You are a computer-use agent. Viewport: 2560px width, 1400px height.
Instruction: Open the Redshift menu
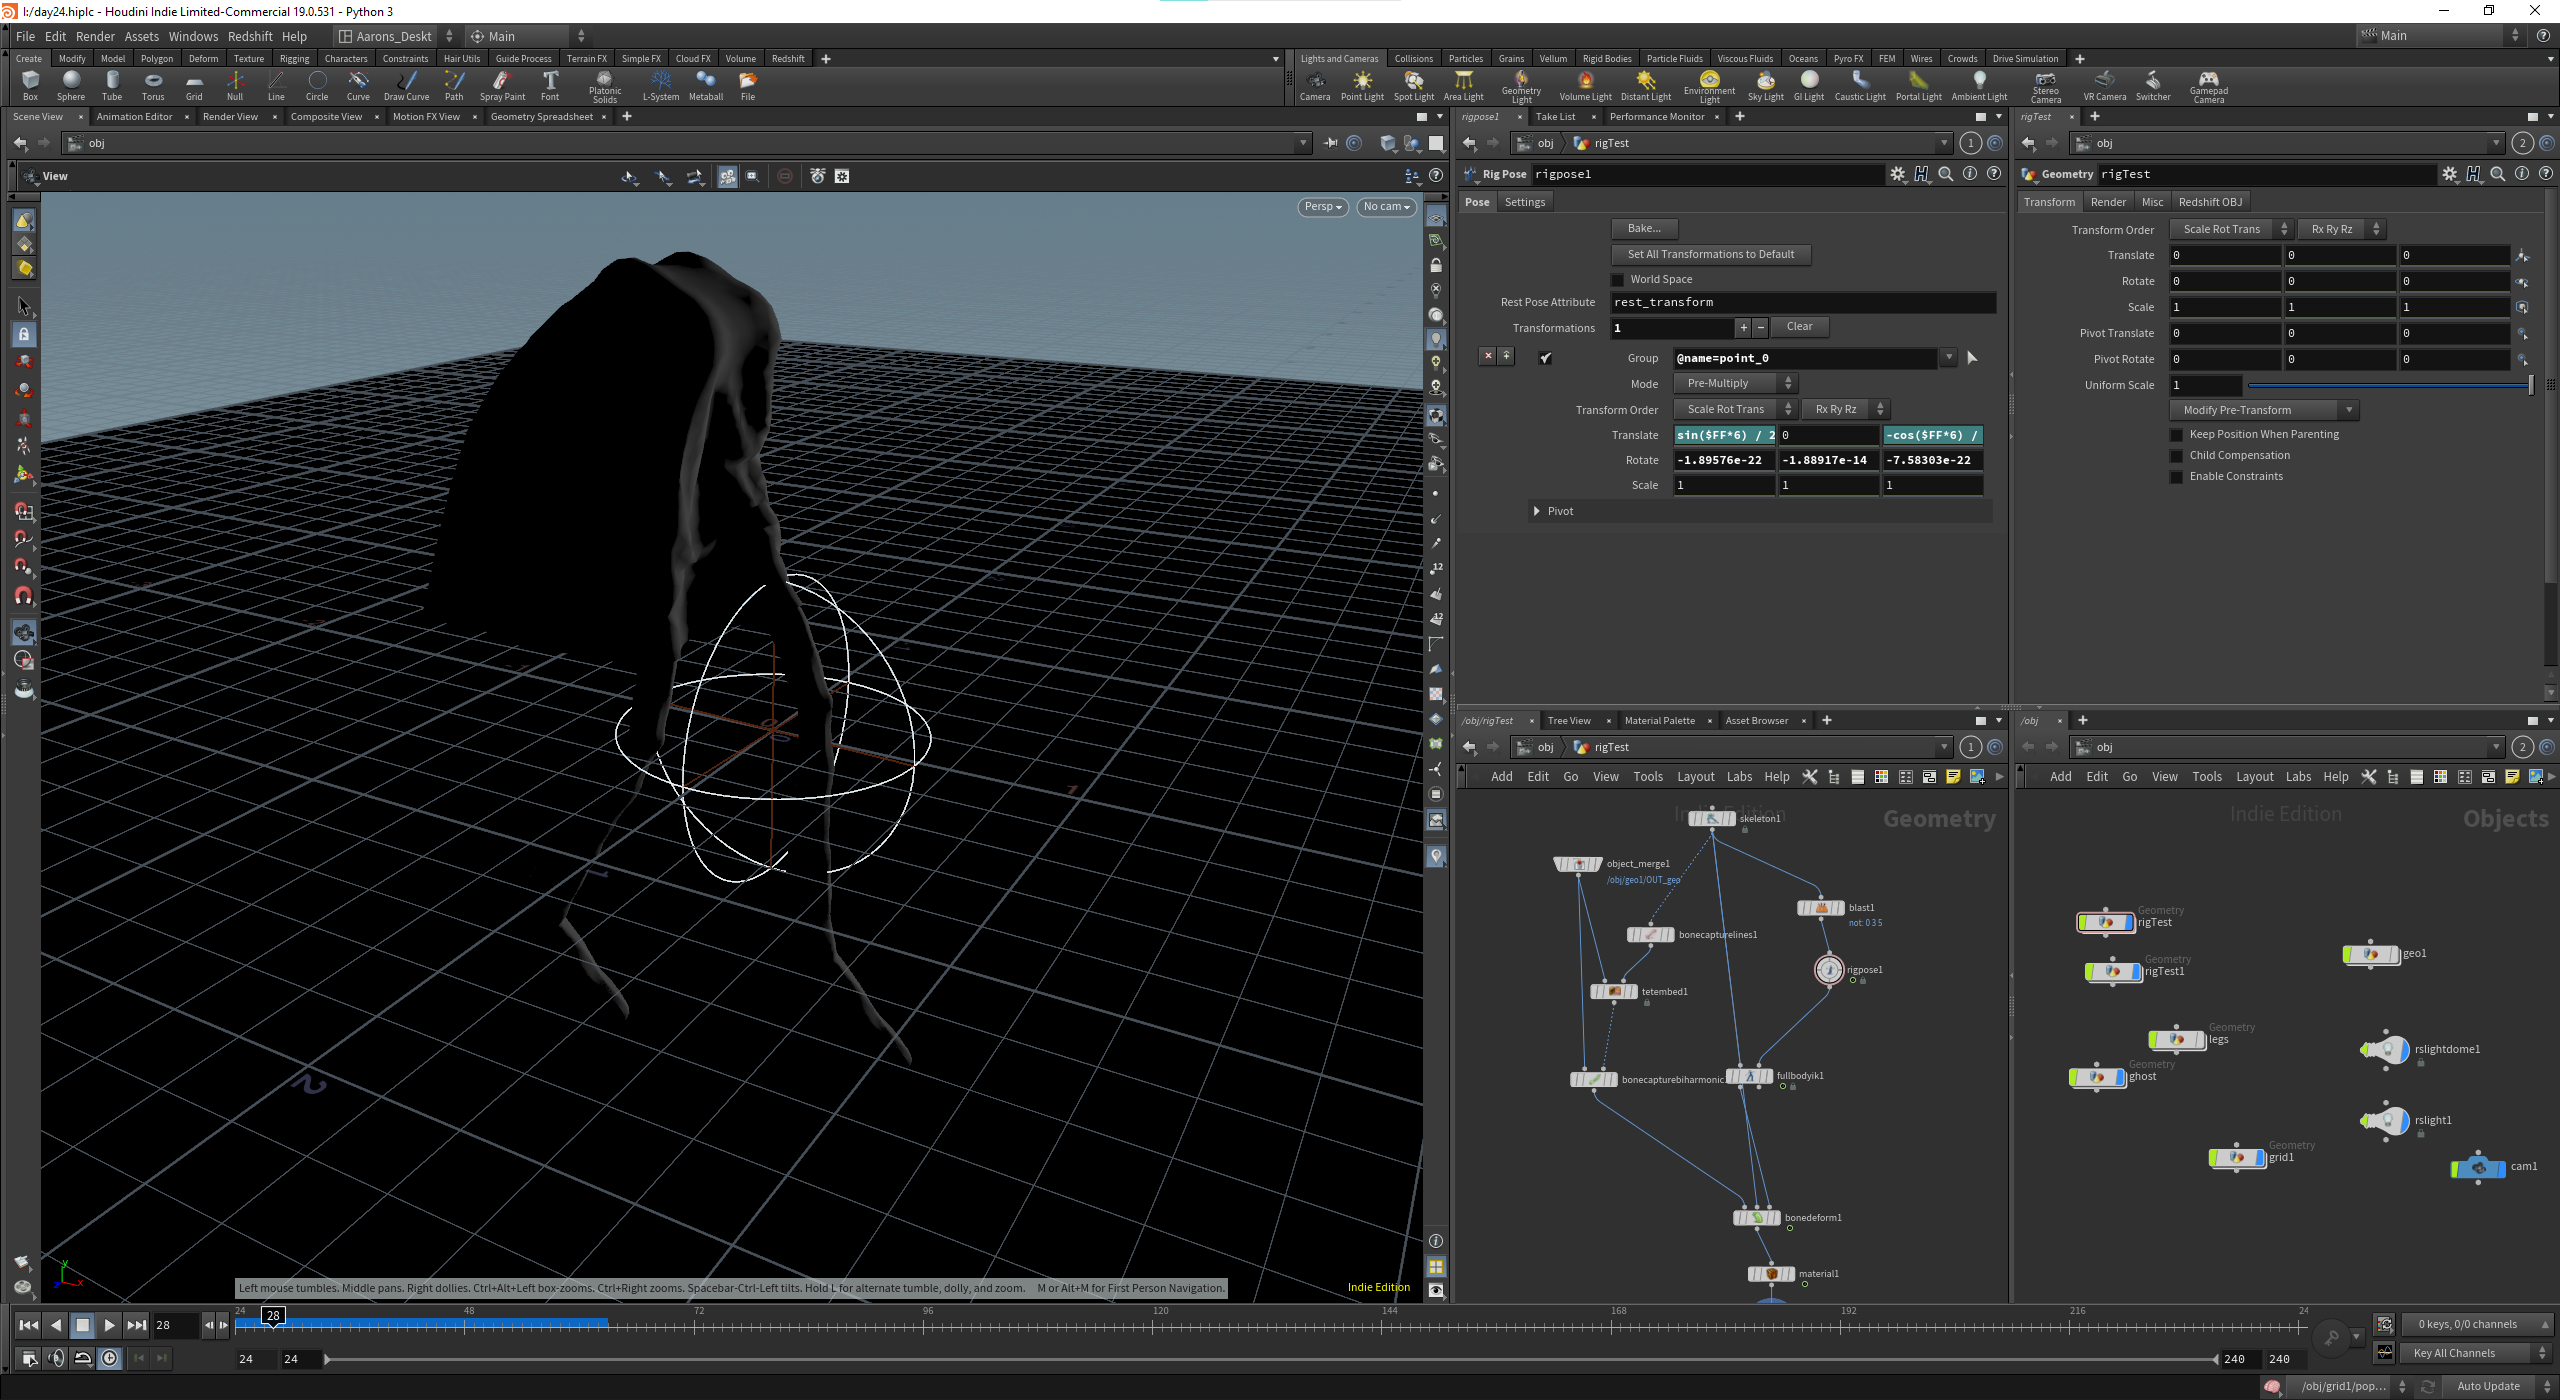point(250,37)
